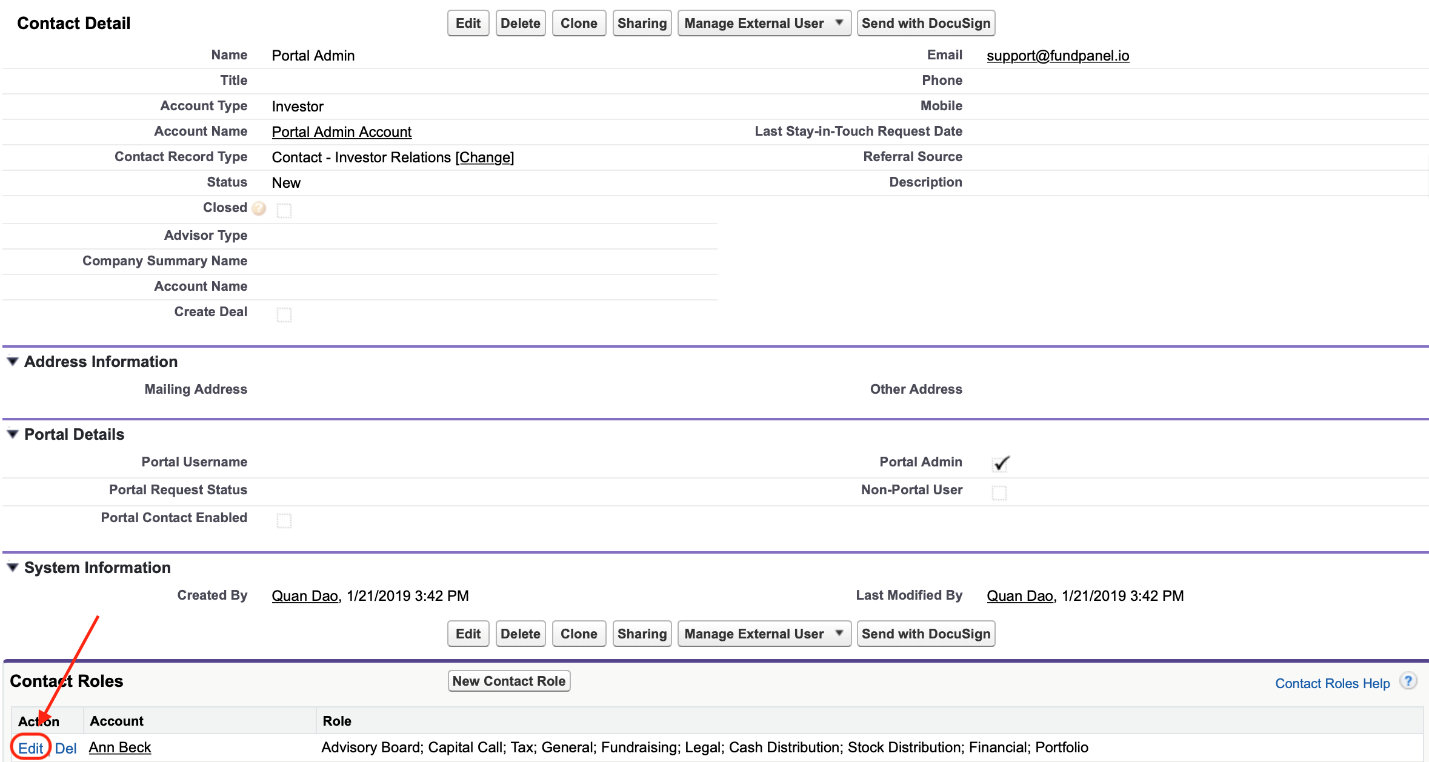Click the bottom Send with DocuSign button
The width and height of the screenshot is (1429, 762).
point(926,634)
